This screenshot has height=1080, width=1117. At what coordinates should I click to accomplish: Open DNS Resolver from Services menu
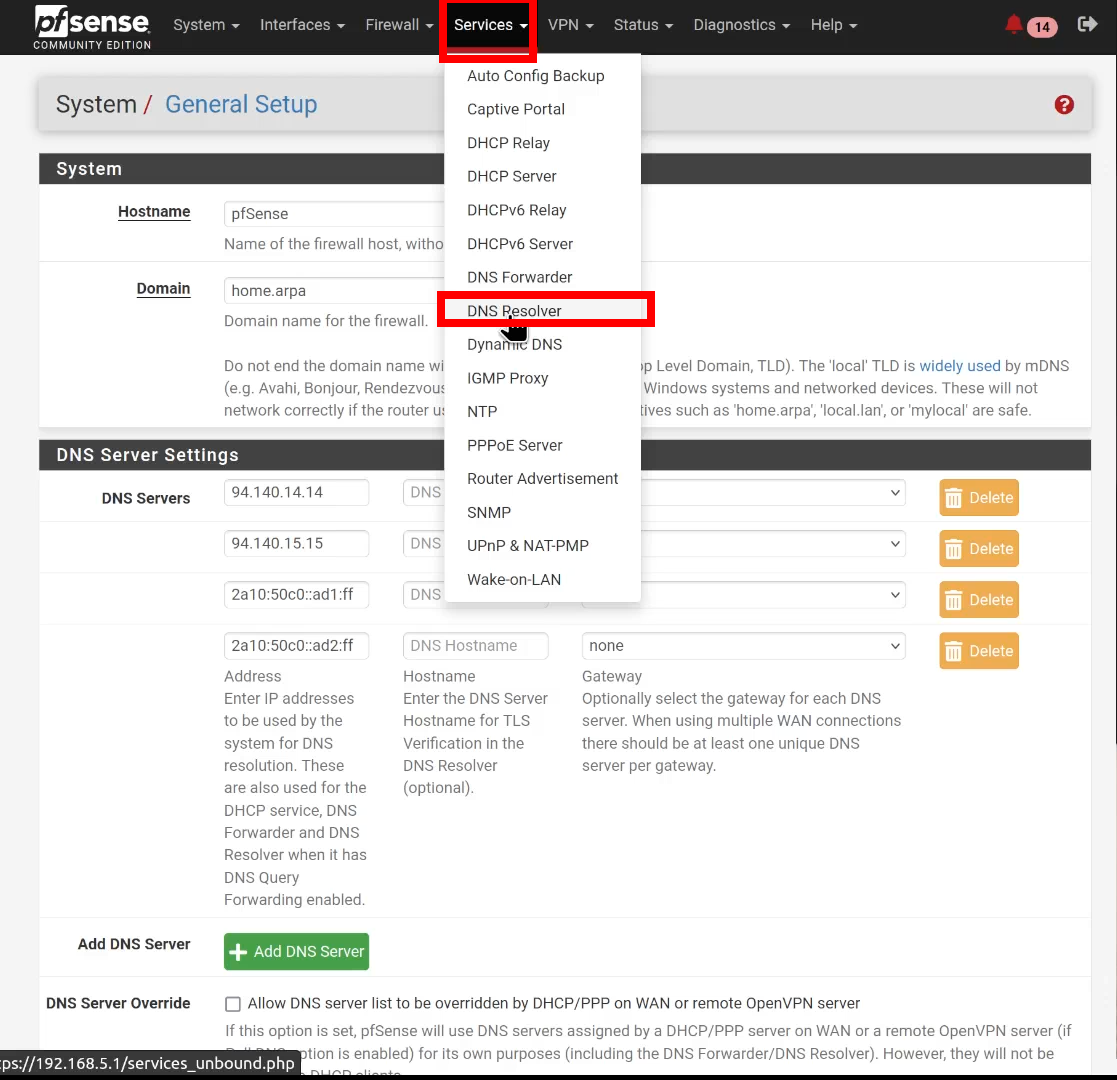click(542, 311)
